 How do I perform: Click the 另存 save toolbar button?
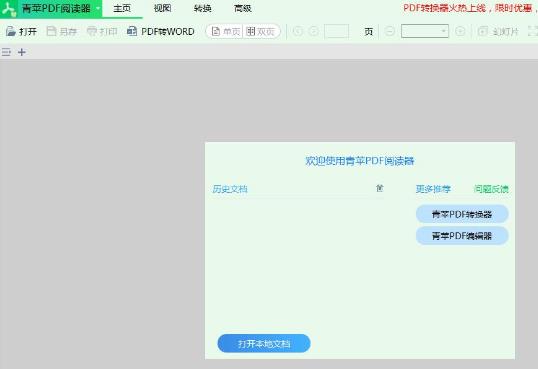62,32
